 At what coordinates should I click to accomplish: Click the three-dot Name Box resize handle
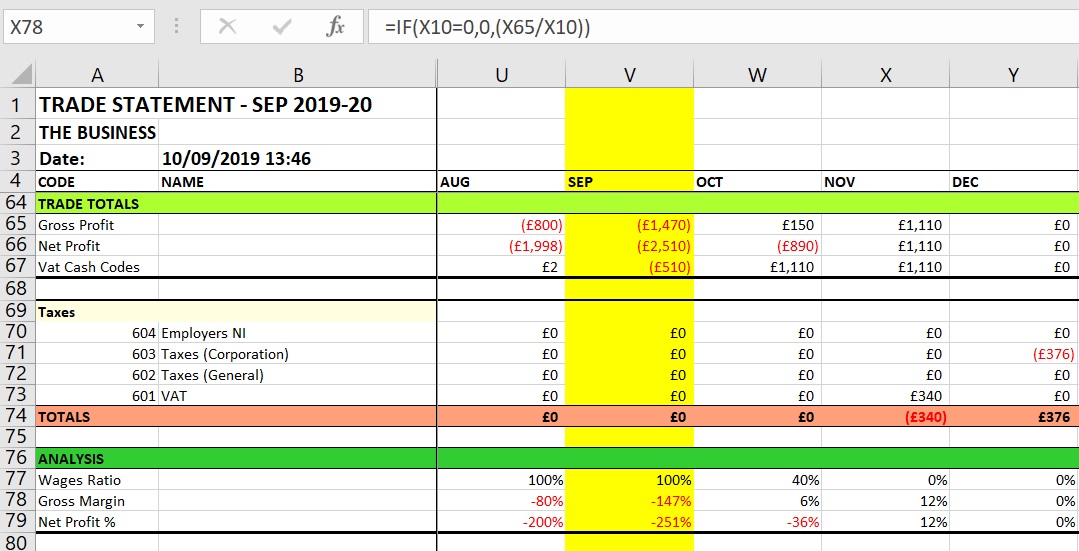[x=177, y=27]
